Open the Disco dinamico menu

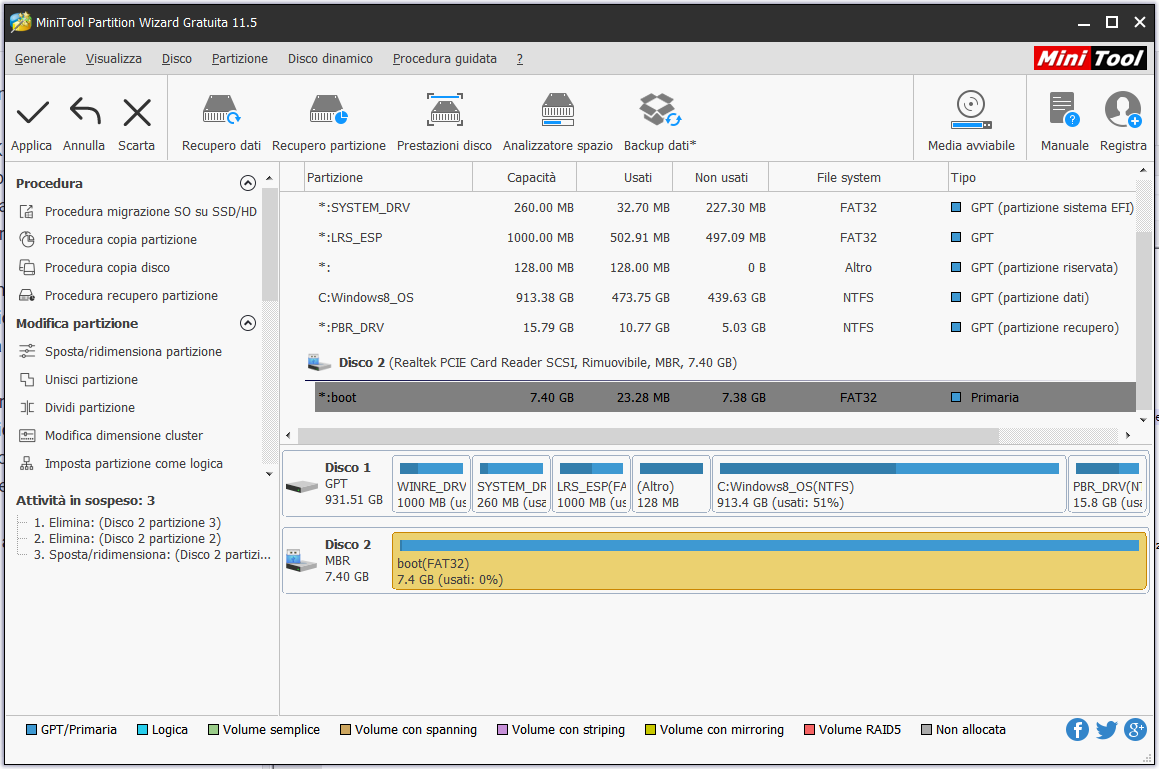(330, 59)
